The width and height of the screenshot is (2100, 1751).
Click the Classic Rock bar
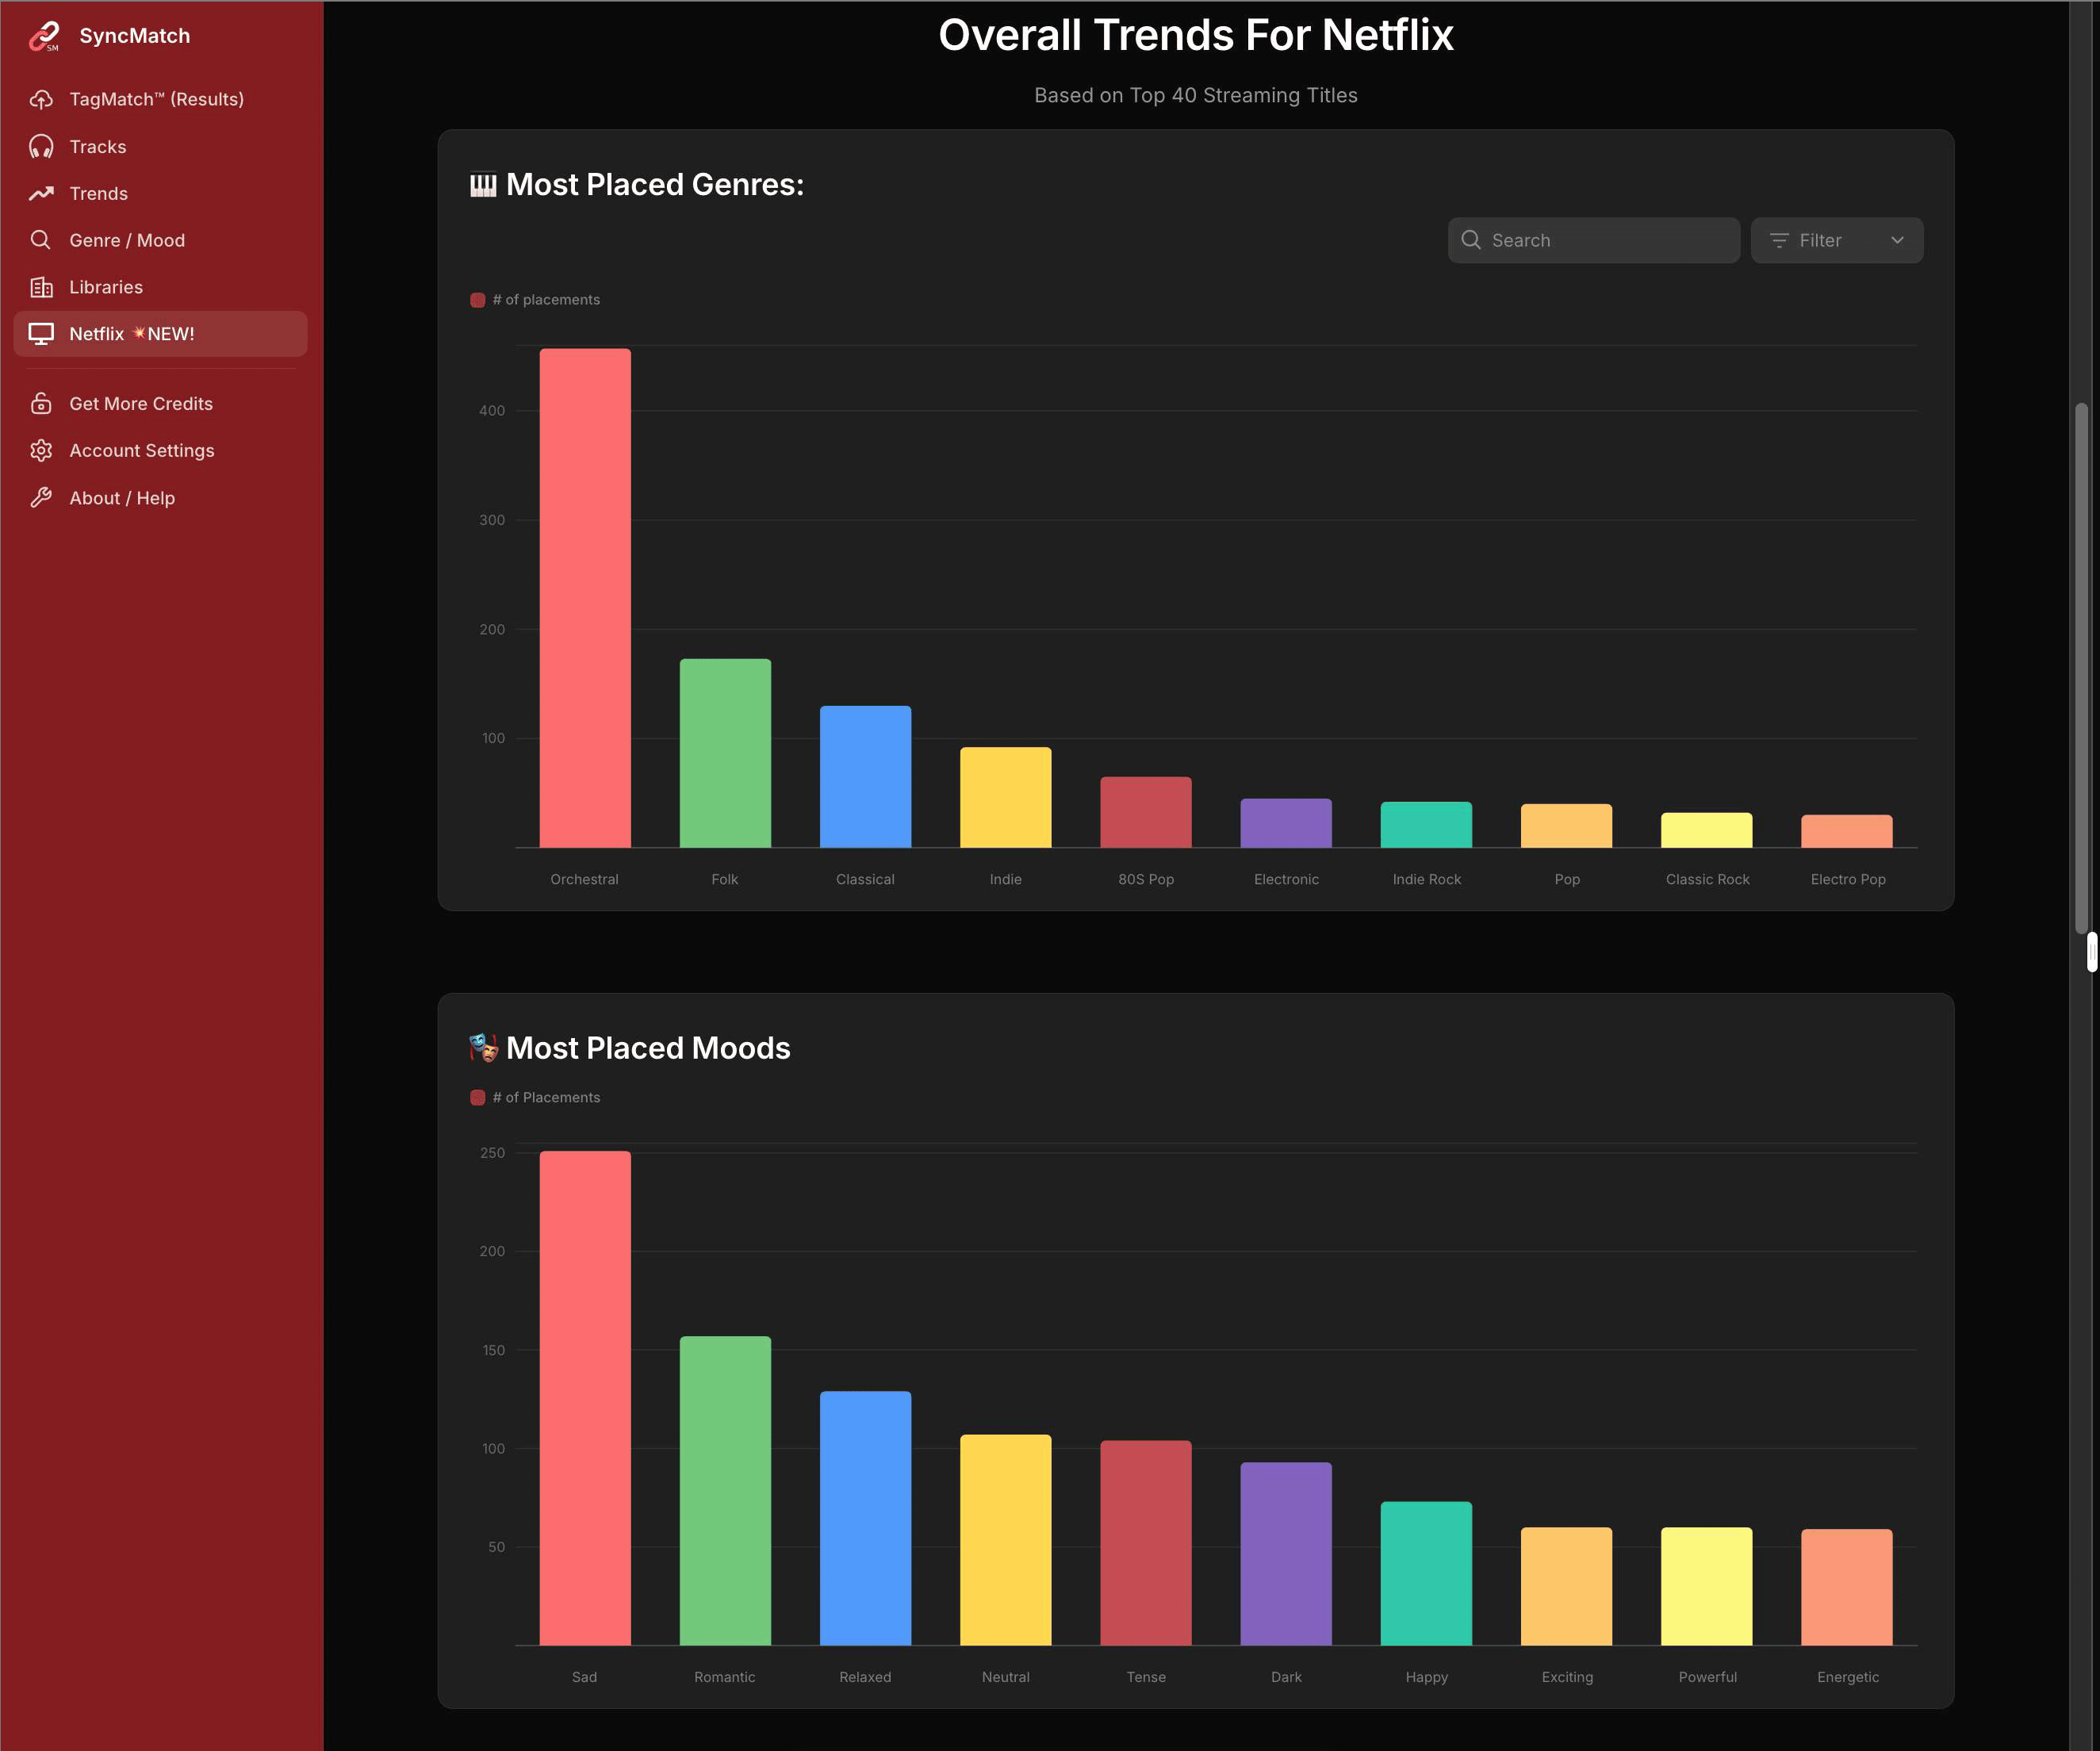pyautogui.click(x=1706, y=830)
